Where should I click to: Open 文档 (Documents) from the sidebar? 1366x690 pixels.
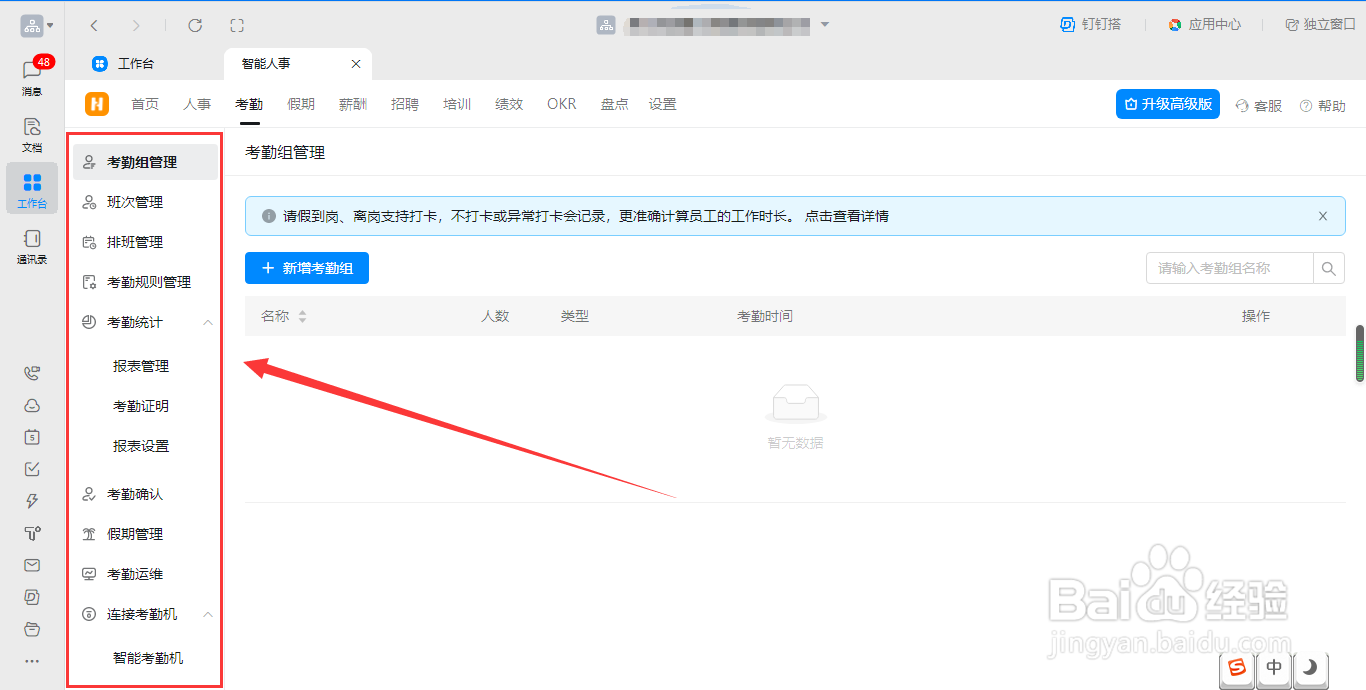click(x=31, y=132)
